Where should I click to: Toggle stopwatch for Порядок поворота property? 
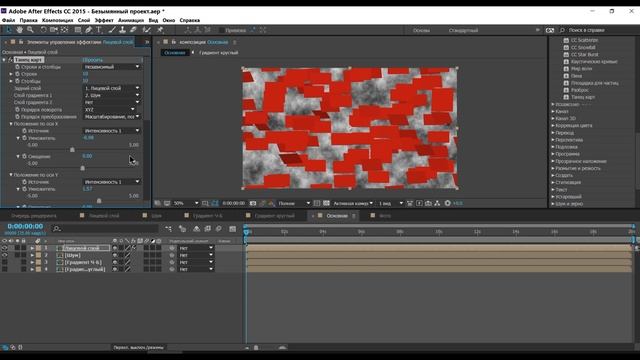click(18, 109)
